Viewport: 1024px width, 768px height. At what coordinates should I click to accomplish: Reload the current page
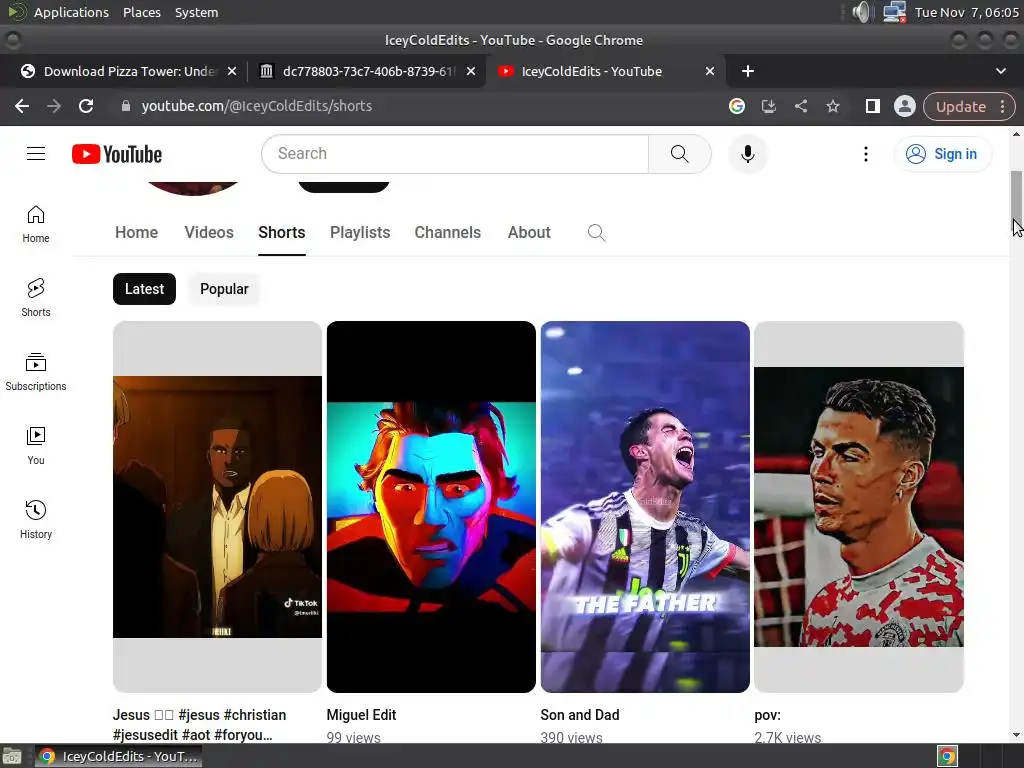(86, 106)
